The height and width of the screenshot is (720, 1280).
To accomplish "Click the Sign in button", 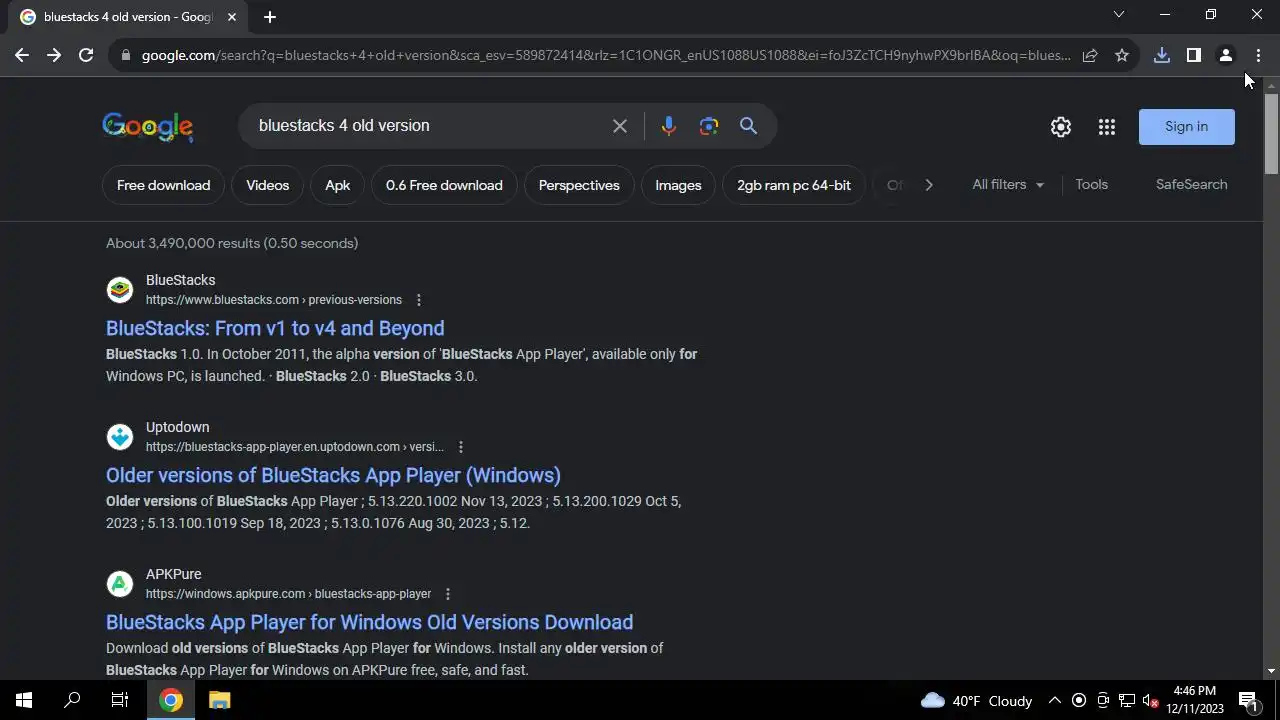I will click(x=1187, y=127).
